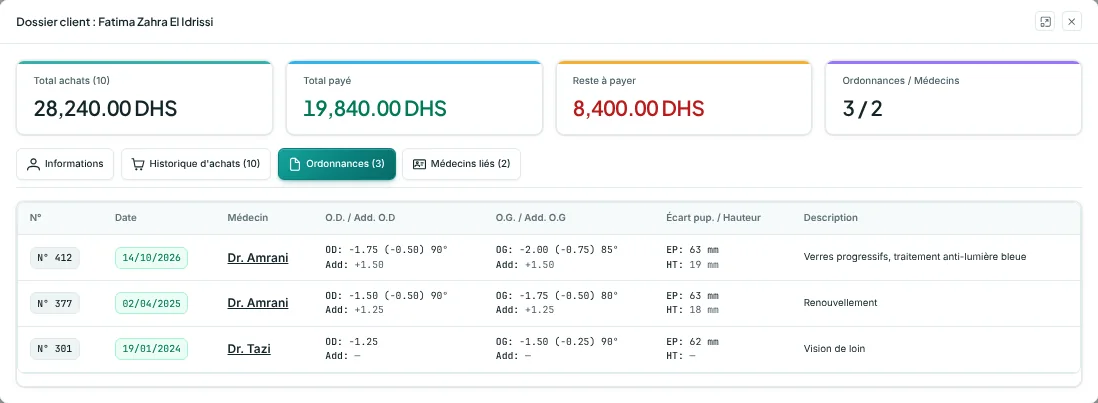
Task: Click the 28,240.00 DHS amount
Action: 105,108
